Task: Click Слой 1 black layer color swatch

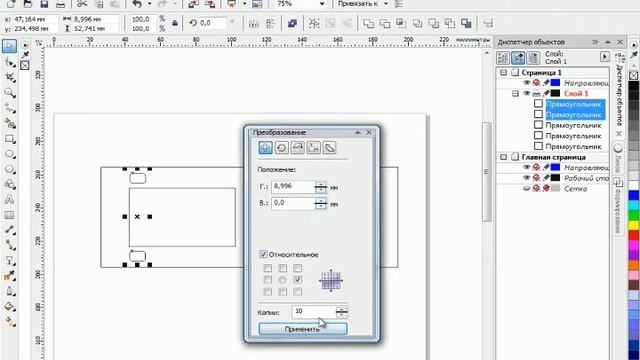Action: 555,93
